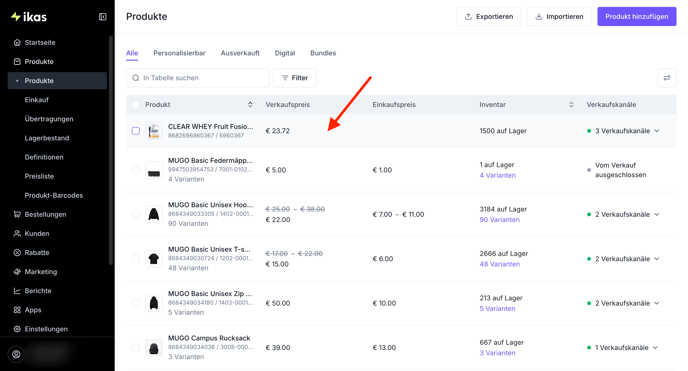The image size is (688, 371).
Task: Switch to the Ausverkauft tab
Action: (240, 53)
